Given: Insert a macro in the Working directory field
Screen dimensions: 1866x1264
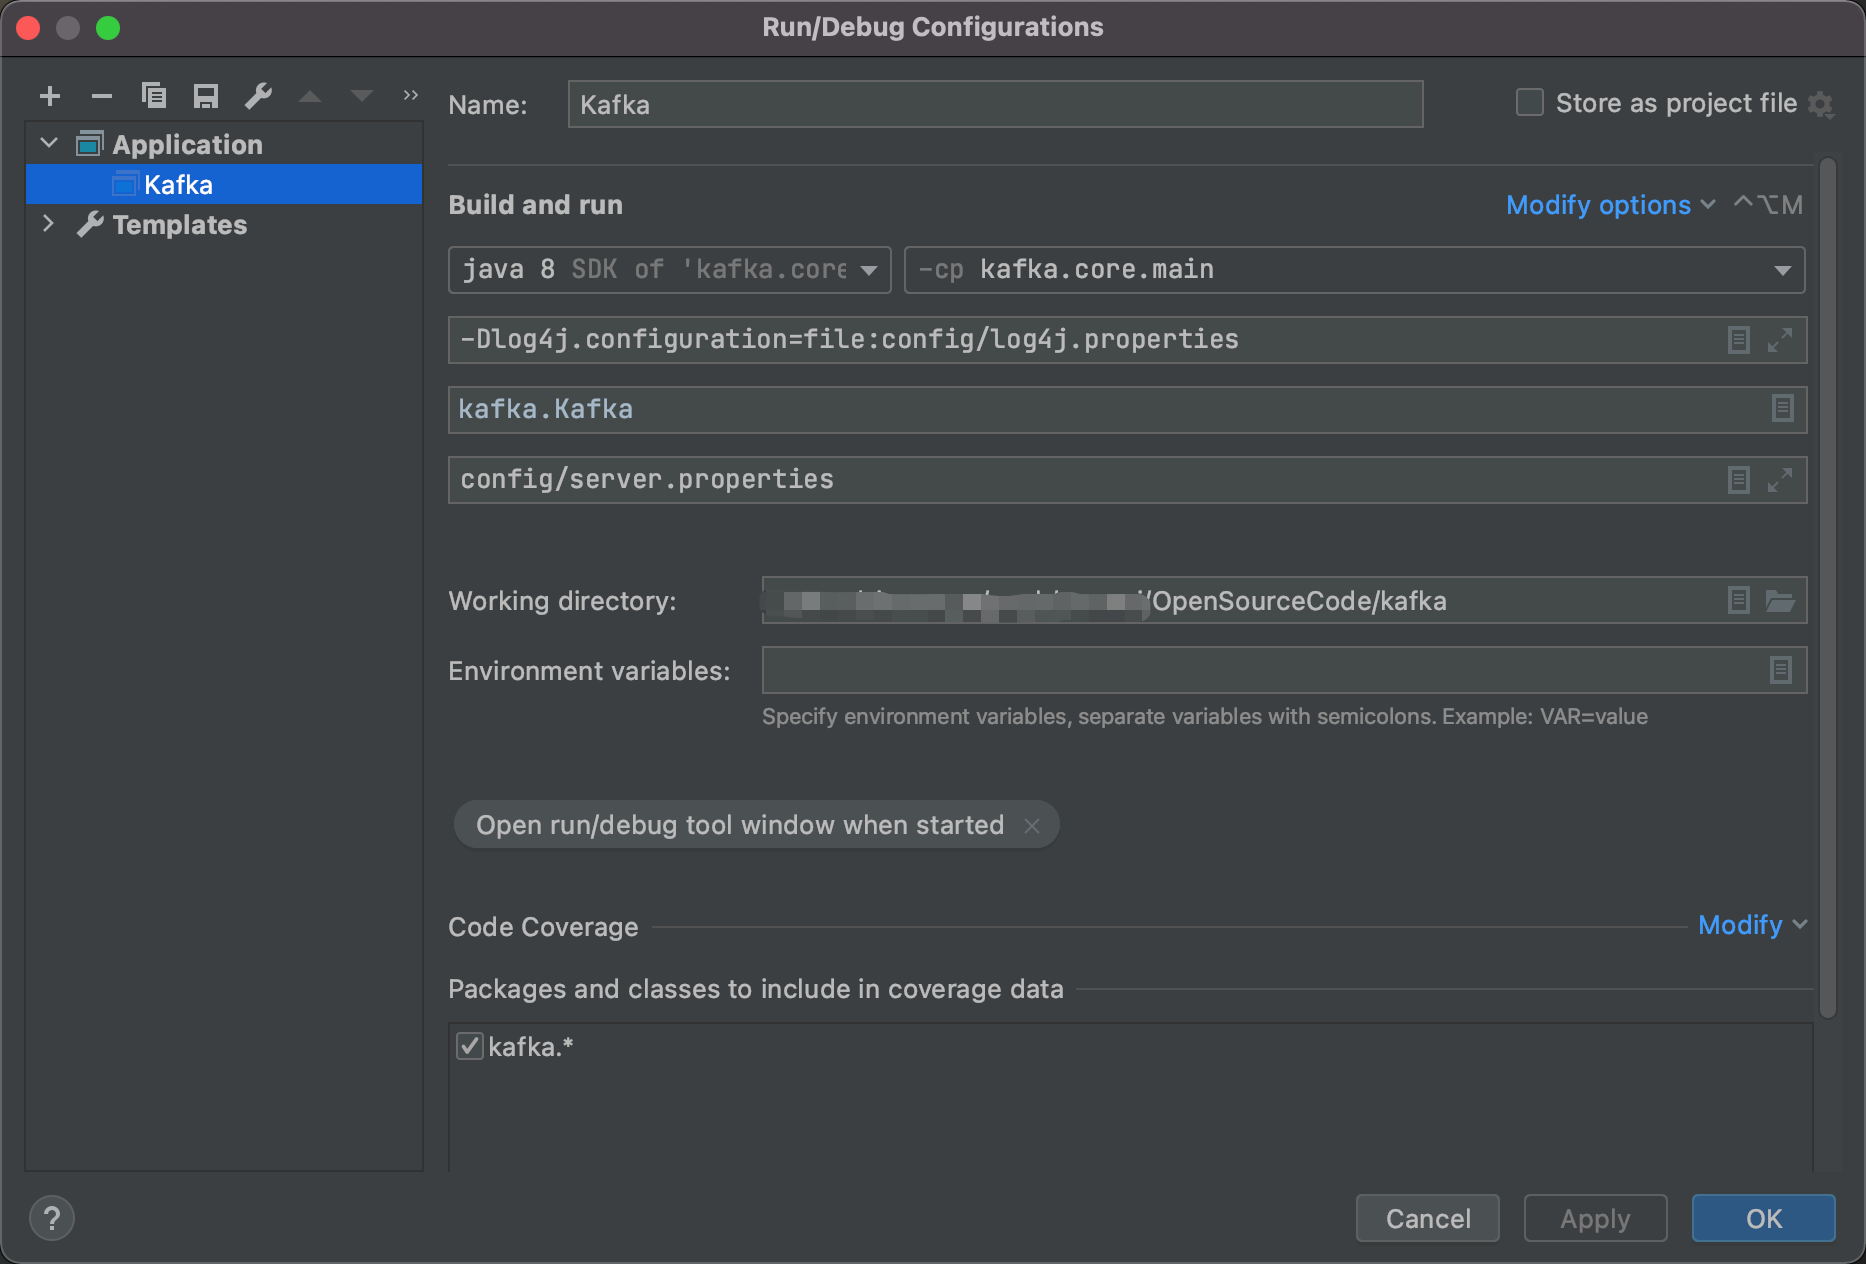Looking at the screenshot, I should [x=1739, y=600].
